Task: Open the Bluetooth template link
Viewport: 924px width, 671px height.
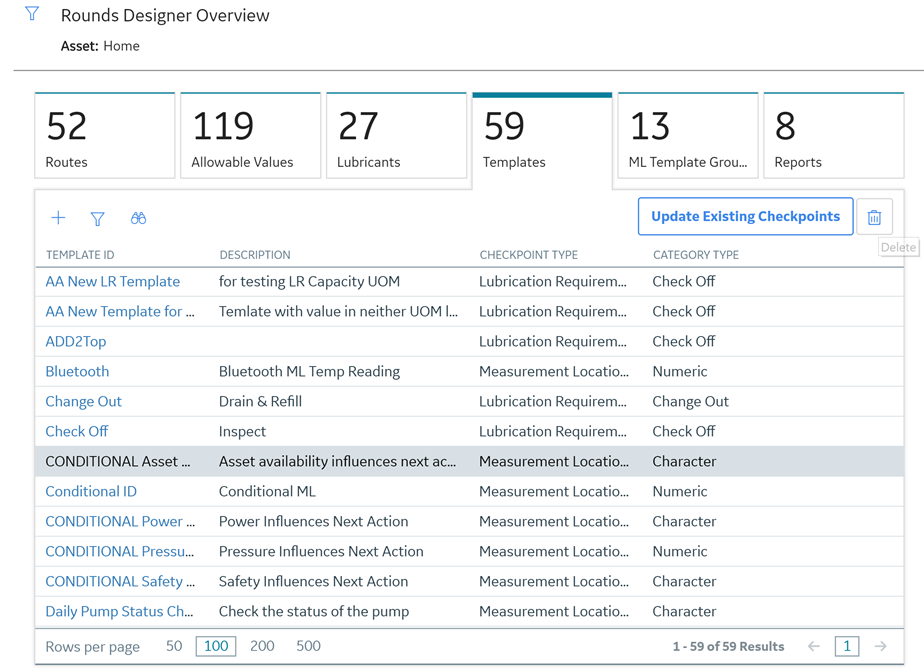Action: 77,372
